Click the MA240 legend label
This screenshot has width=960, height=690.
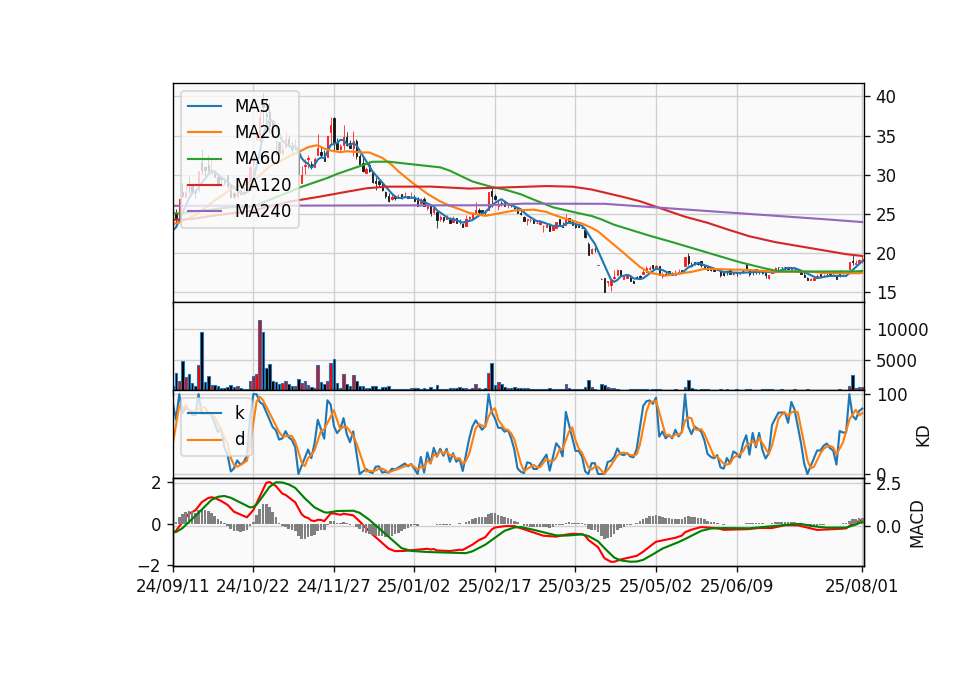click(x=263, y=211)
